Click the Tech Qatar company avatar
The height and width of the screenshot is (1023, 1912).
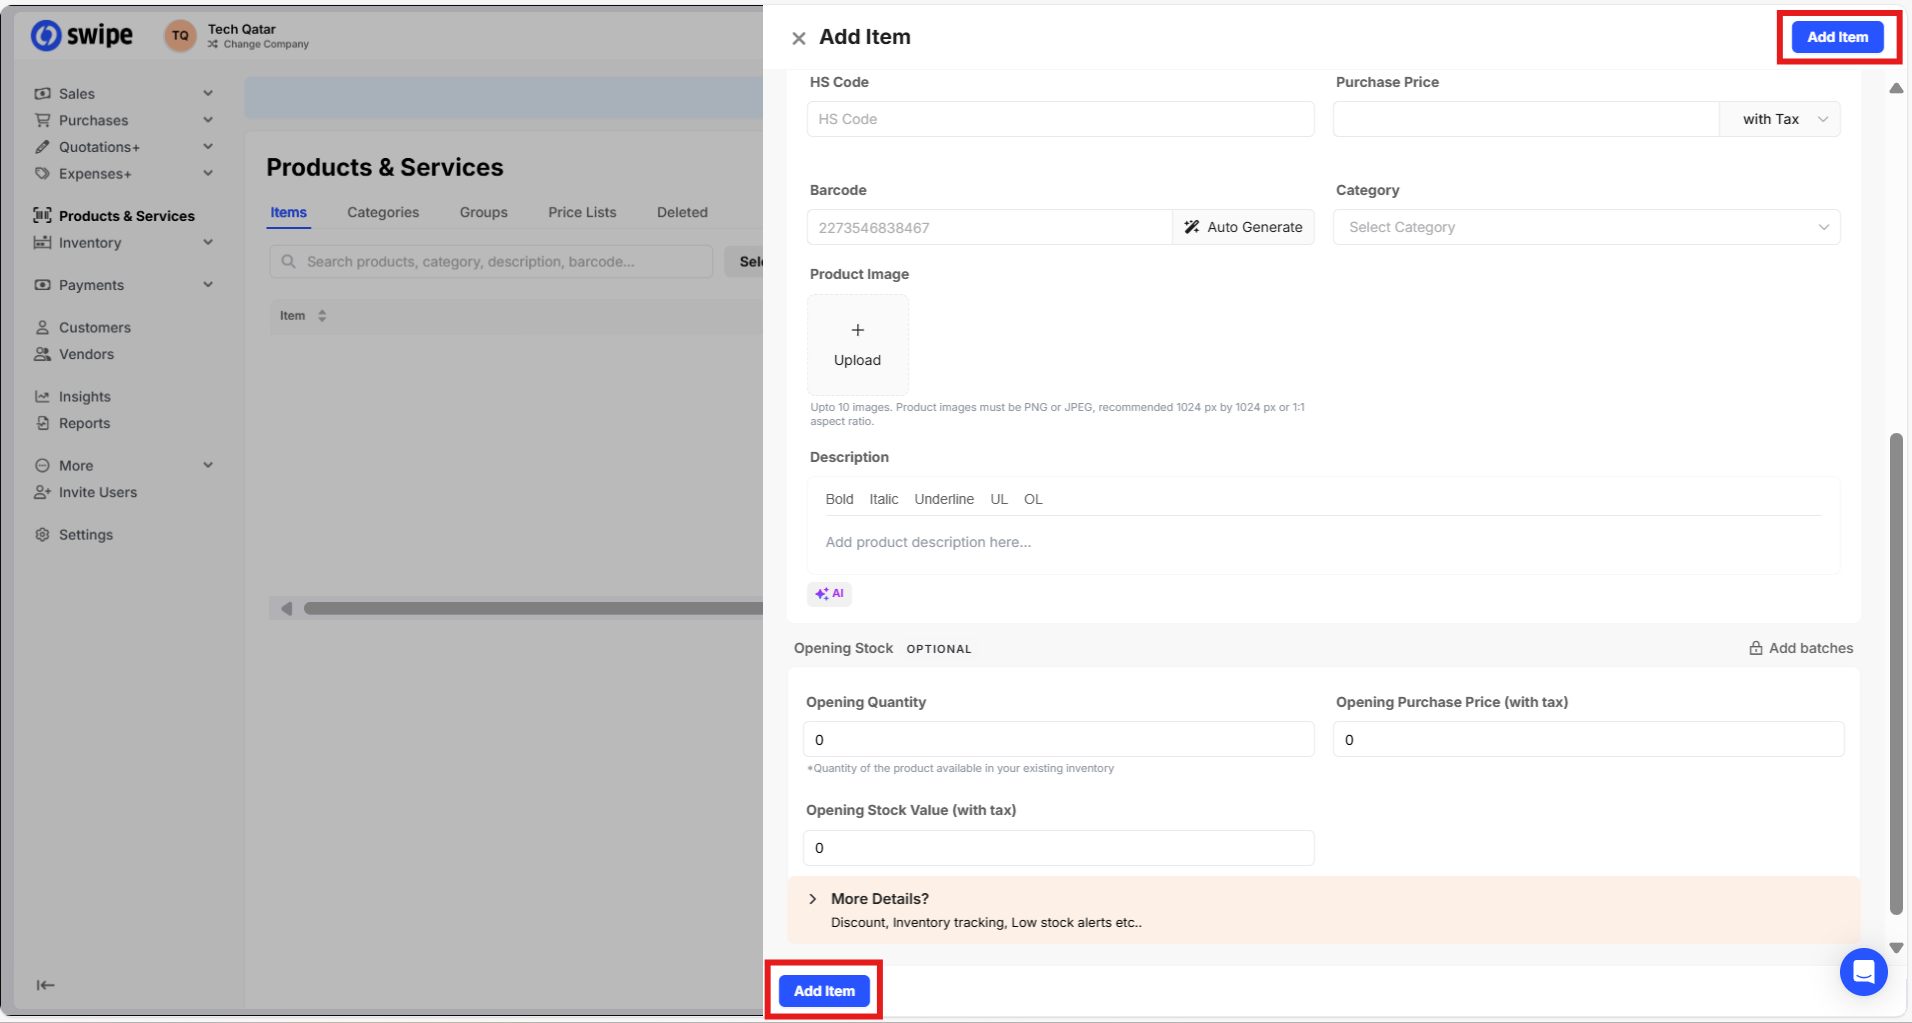tap(180, 36)
